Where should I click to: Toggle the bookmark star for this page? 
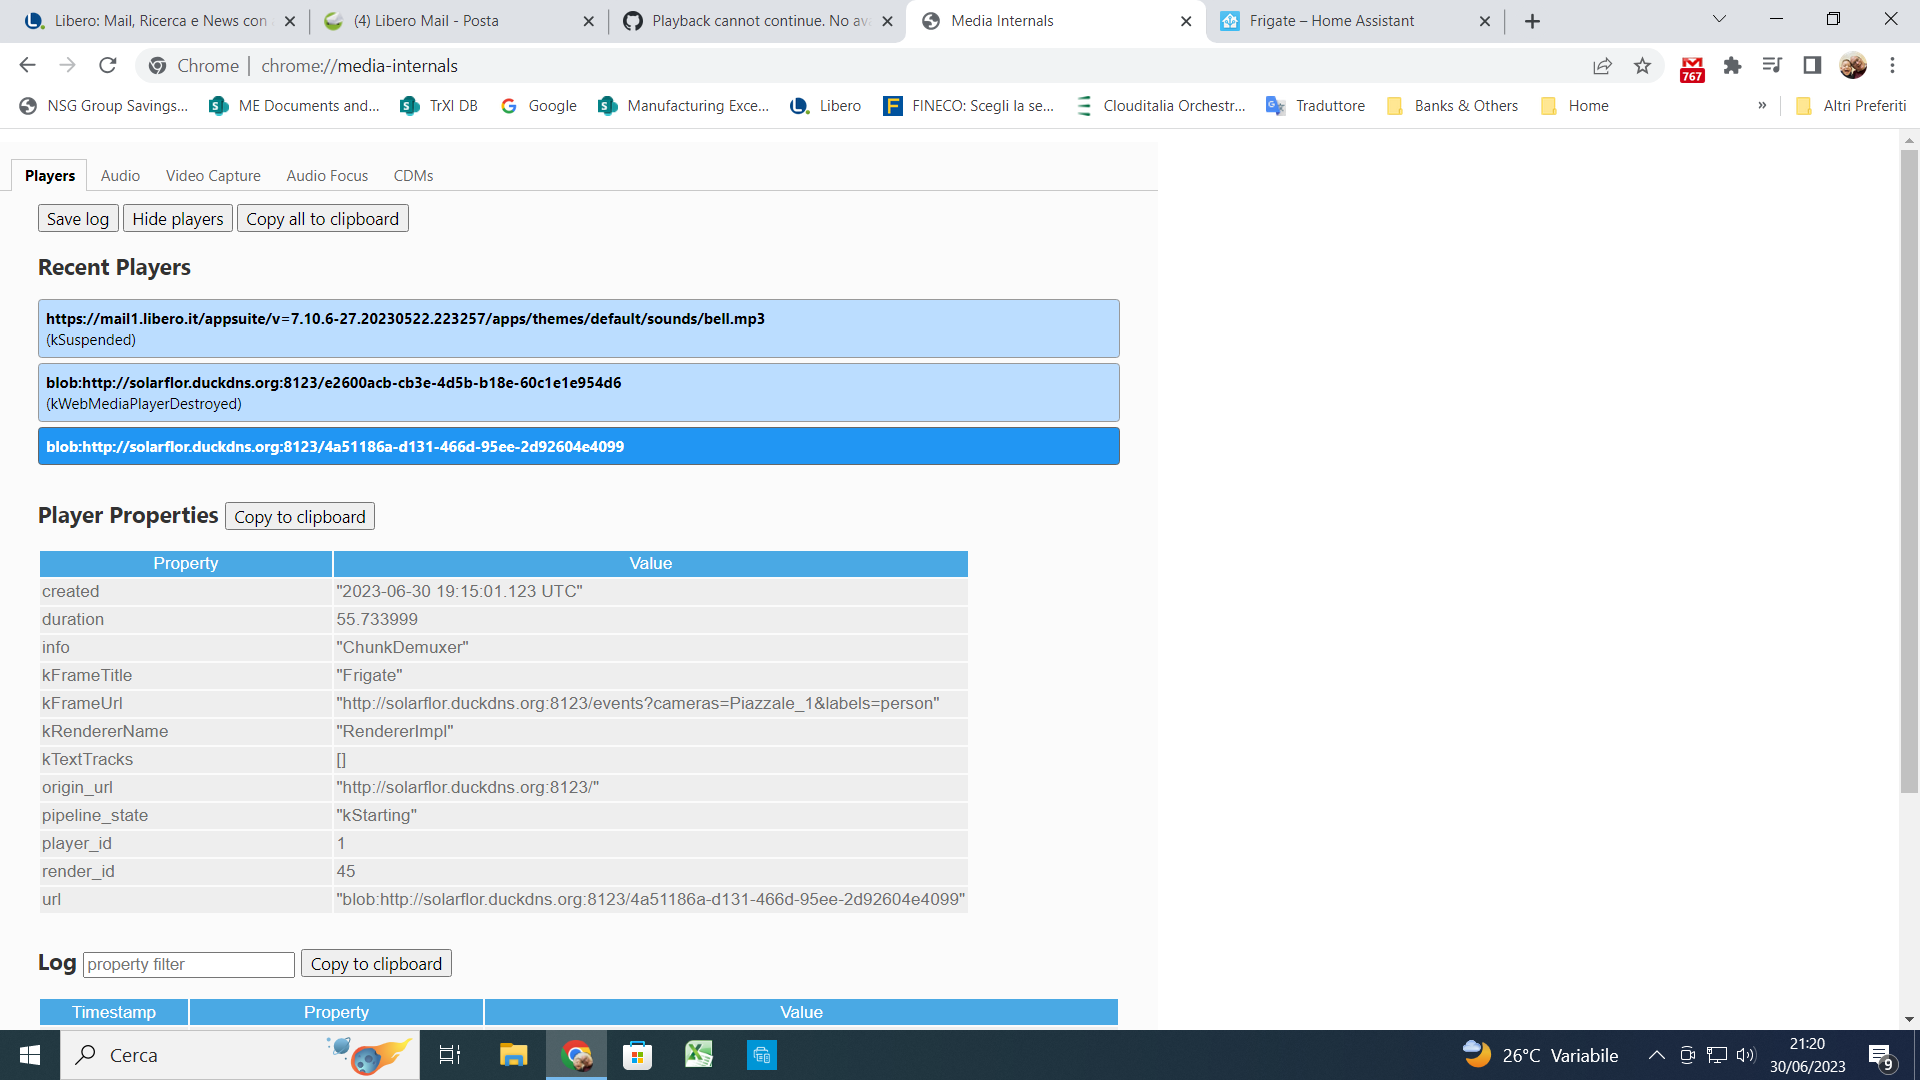tap(1642, 65)
